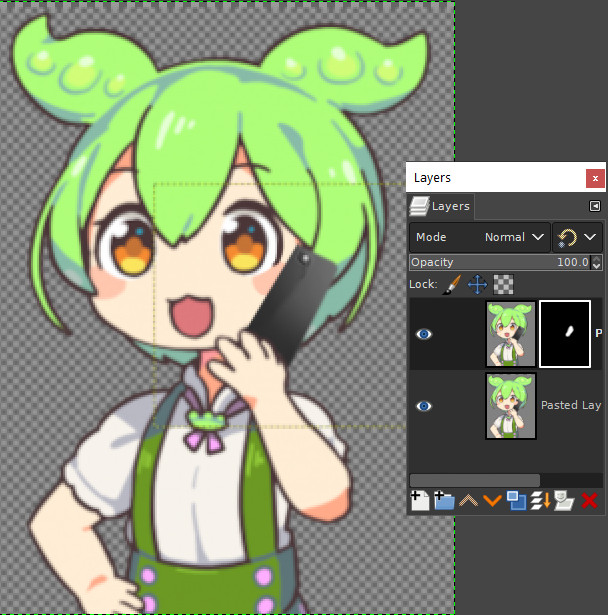Select the Pasted Layer thumbnail

point(511,406)
